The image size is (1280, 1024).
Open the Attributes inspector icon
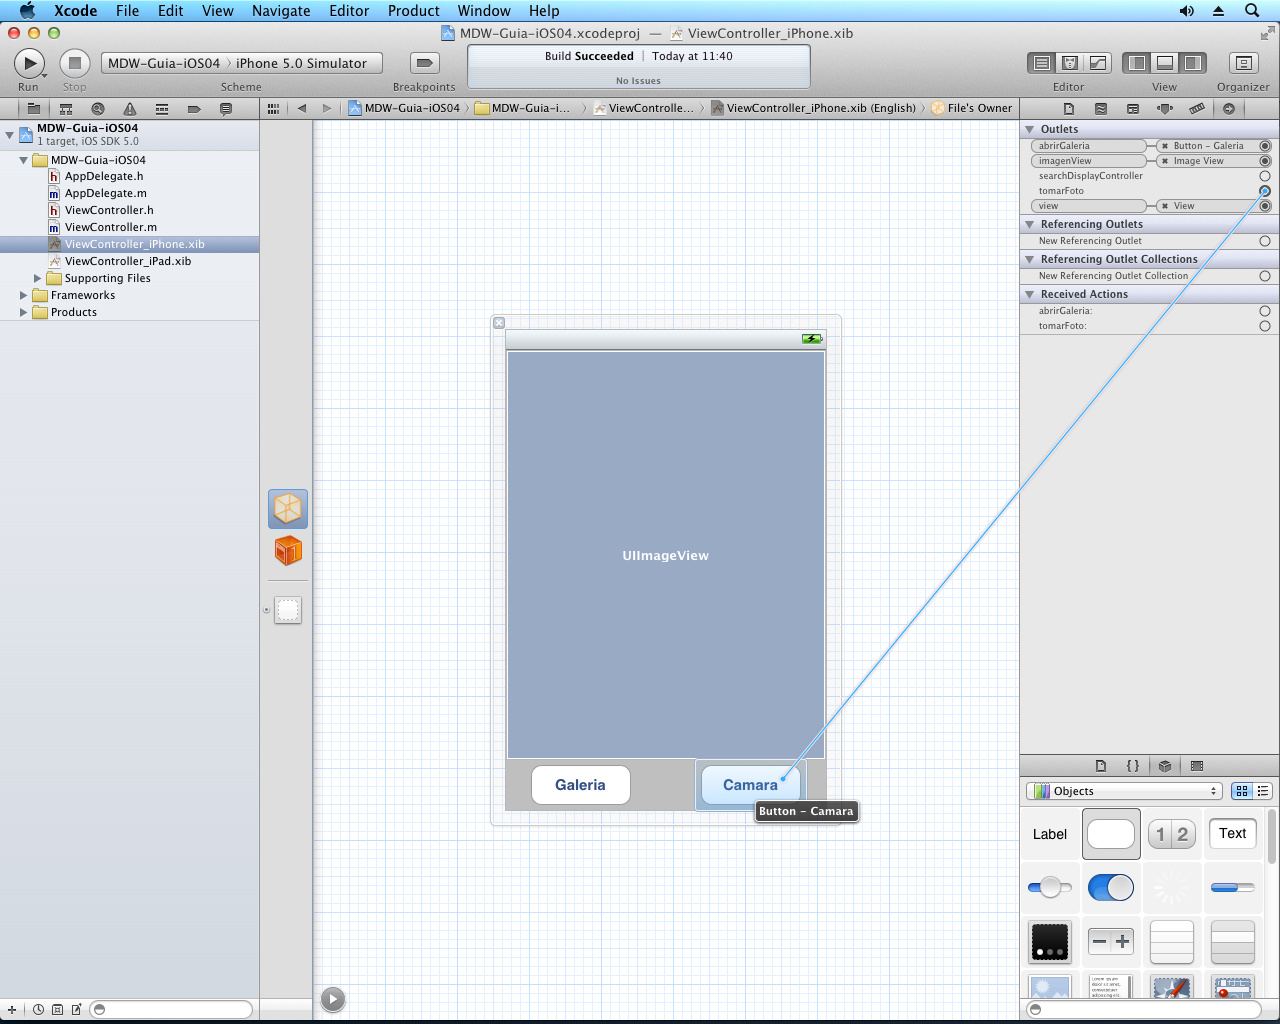[1165, 108]
